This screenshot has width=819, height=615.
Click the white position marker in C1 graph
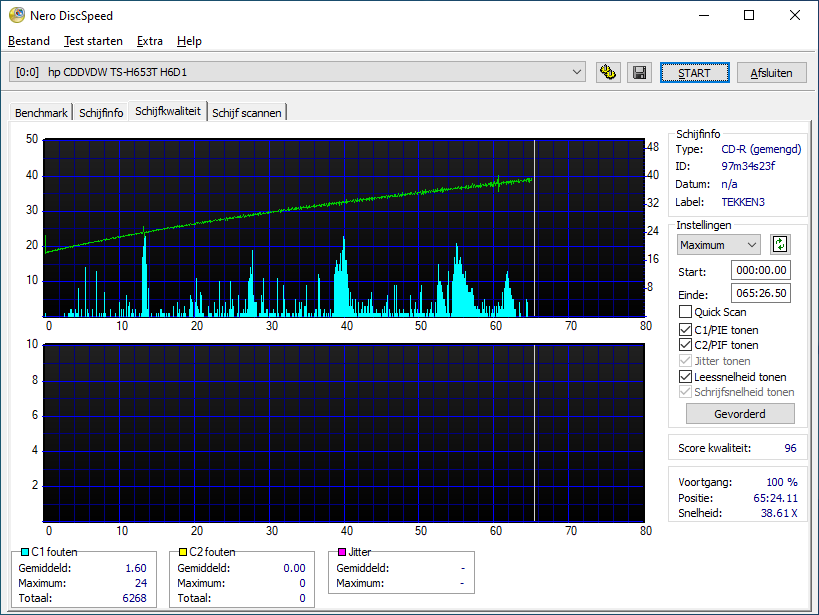coord(534,228)
